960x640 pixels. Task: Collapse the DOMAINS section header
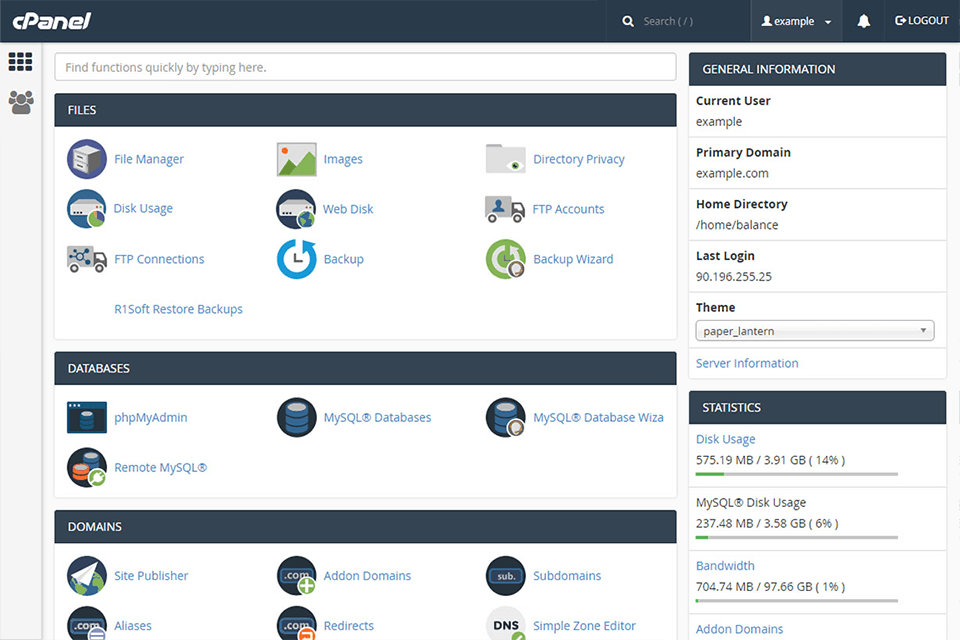(365, 527)
